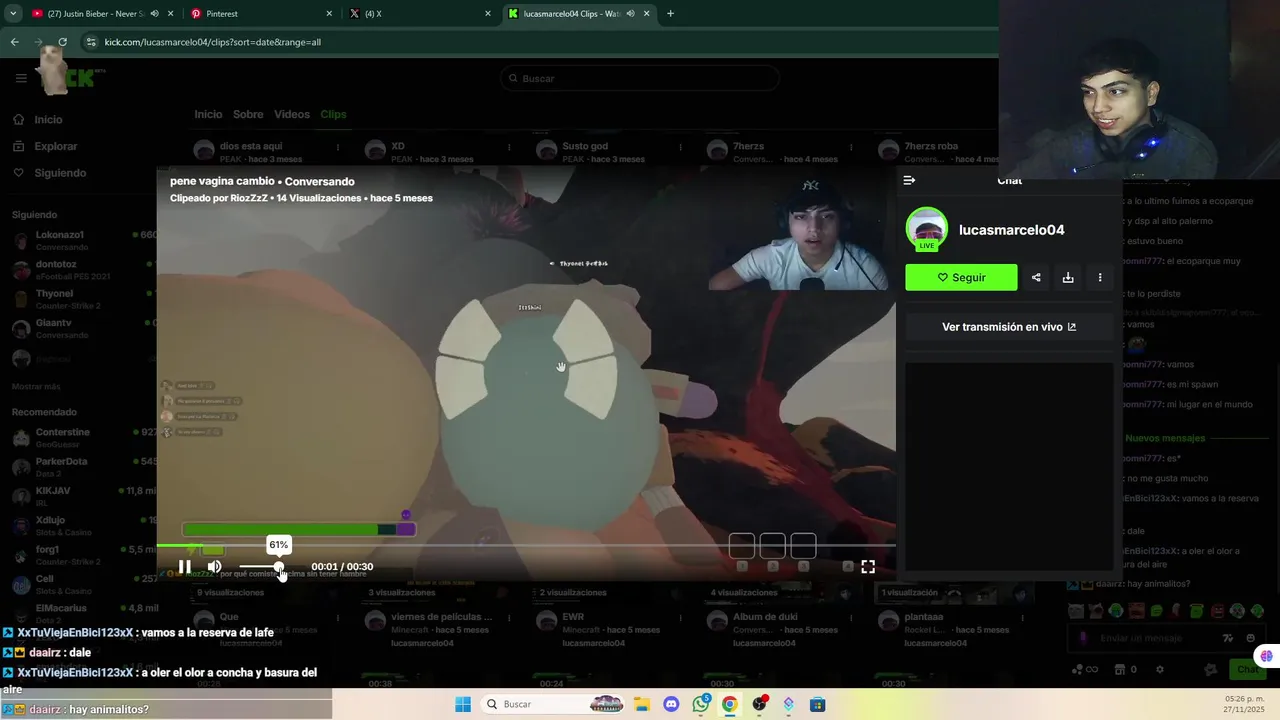Open a new browser tab
This screenshot has width=1280, height=720.
[x=670, y=14]
